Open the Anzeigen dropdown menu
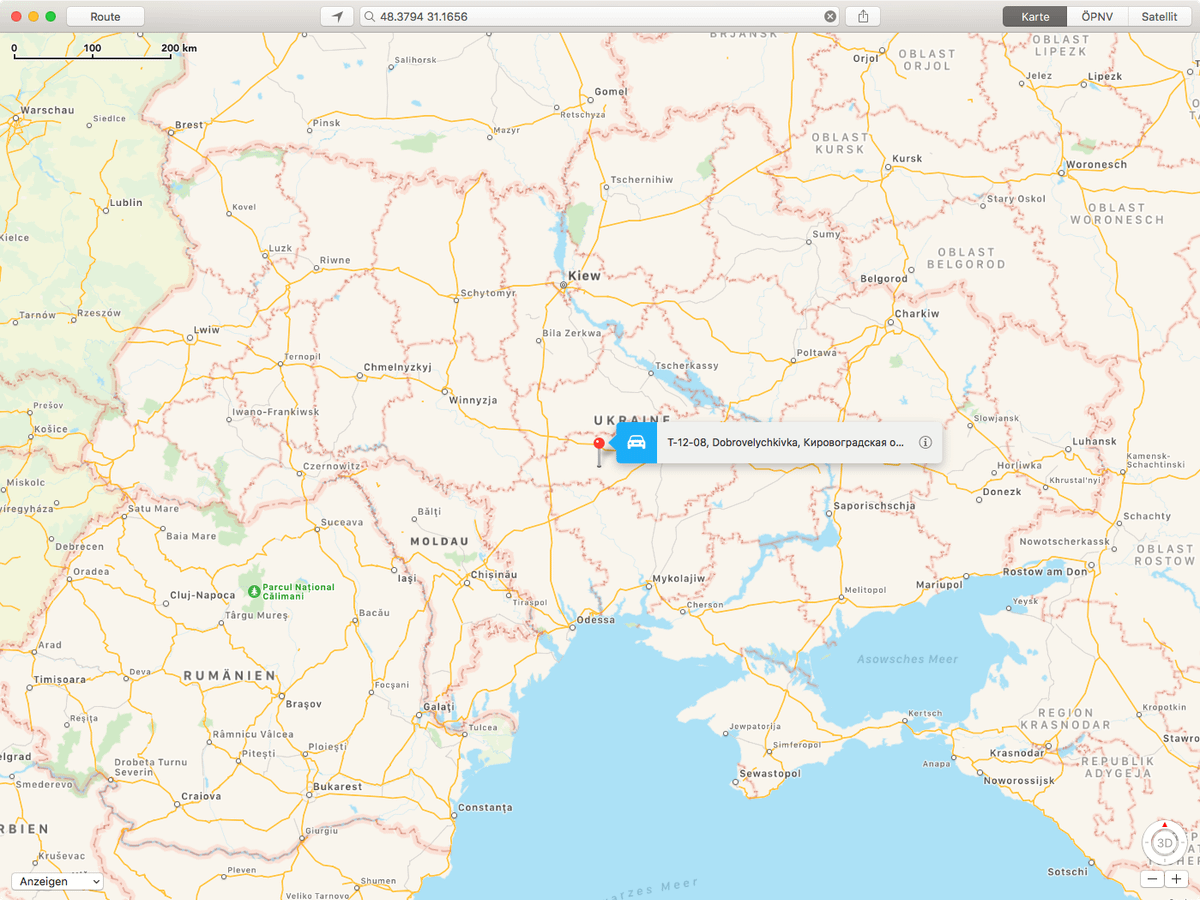The width and height of the screenshot is (1200, 900). click(x=57, y=881)
